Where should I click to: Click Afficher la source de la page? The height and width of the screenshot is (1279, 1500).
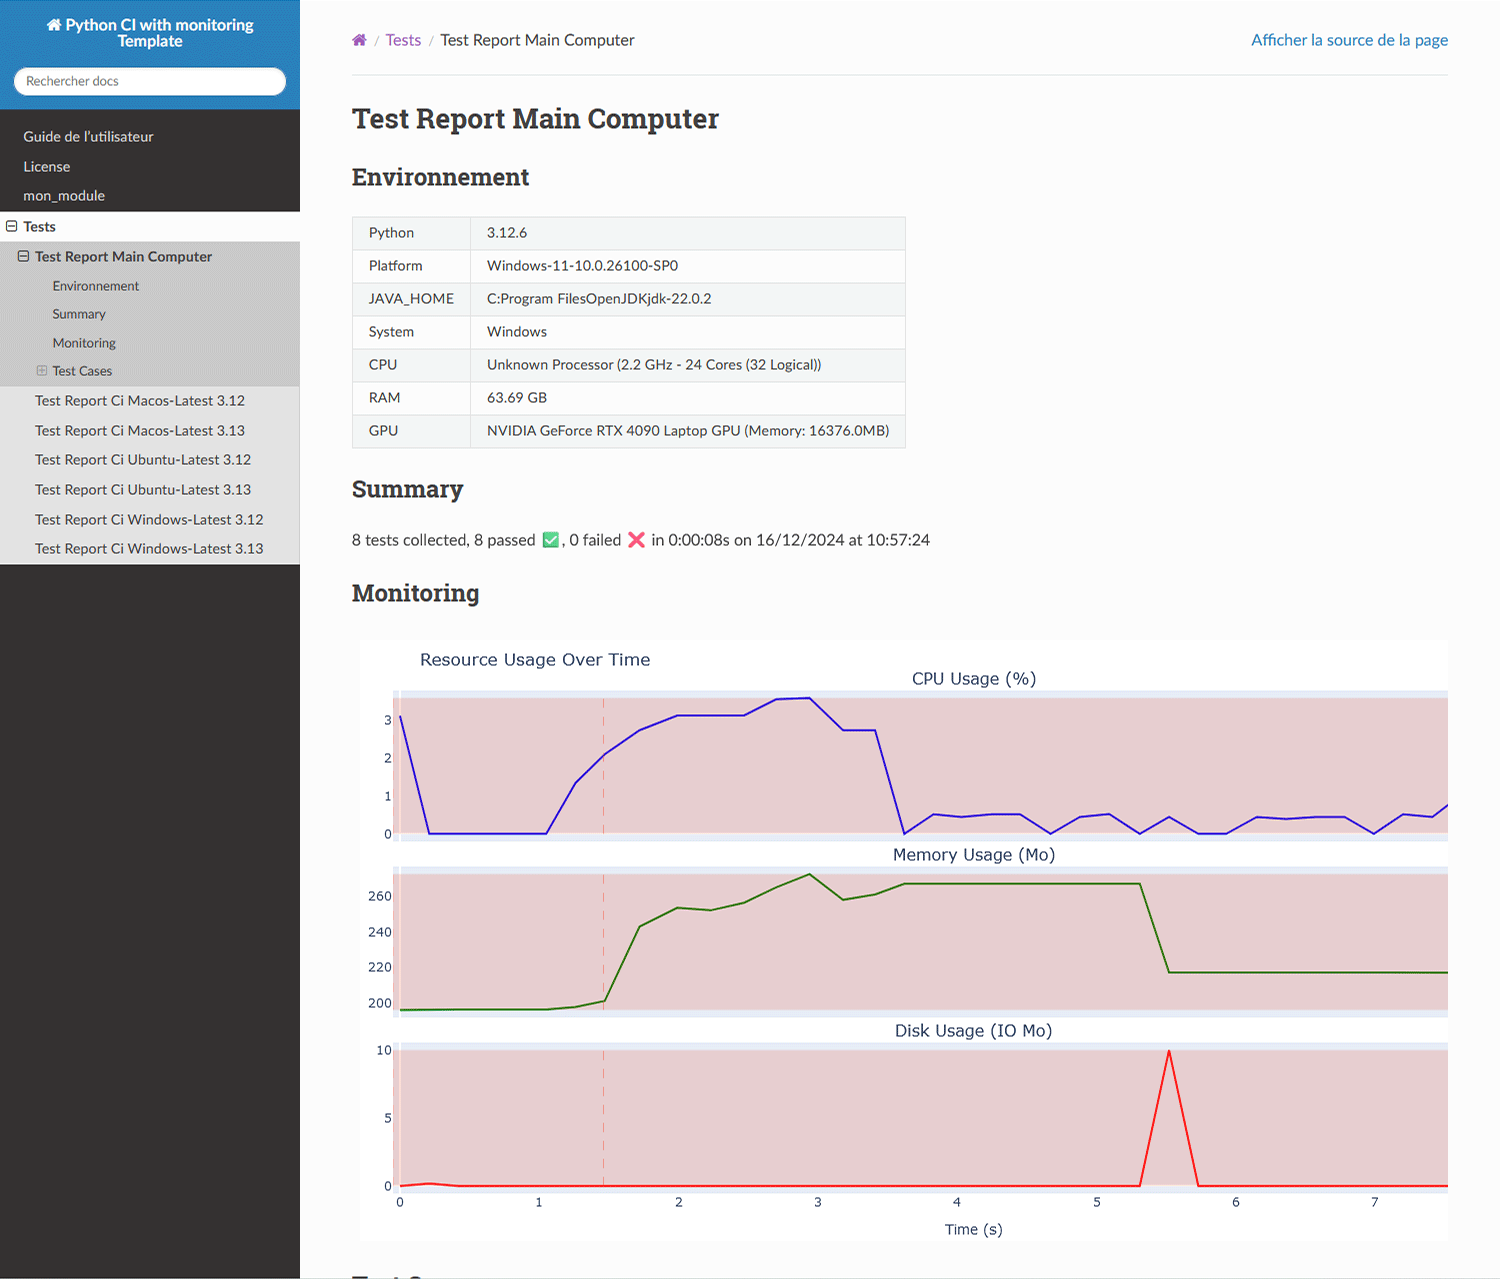point(1349,40)
